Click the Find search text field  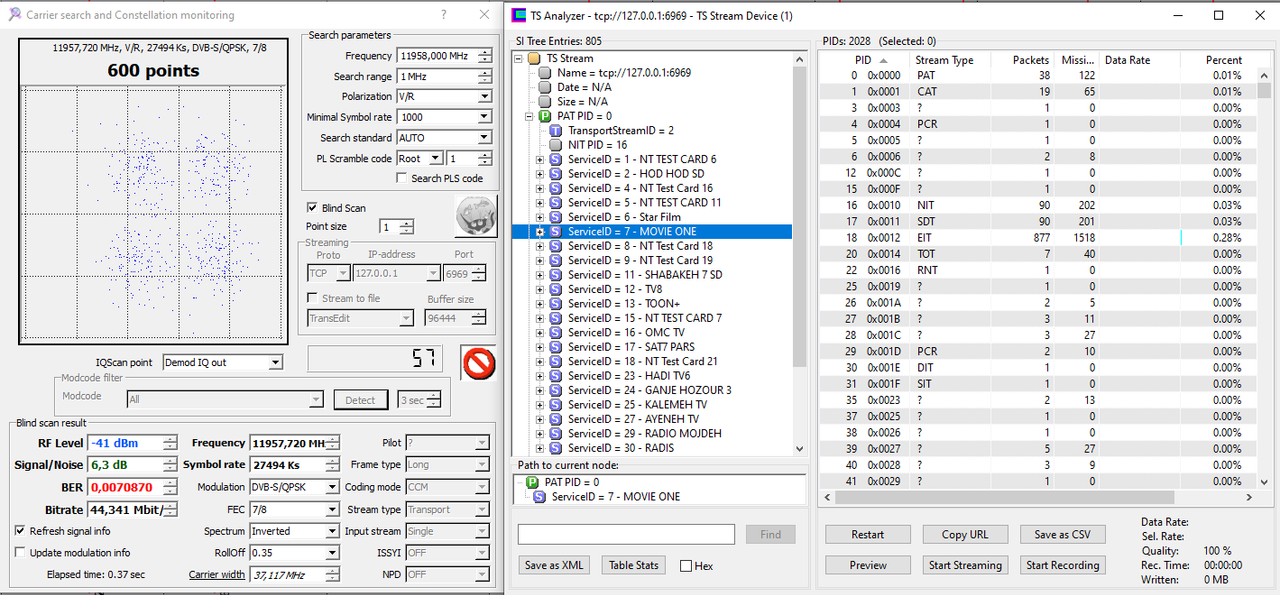[626, 534]
